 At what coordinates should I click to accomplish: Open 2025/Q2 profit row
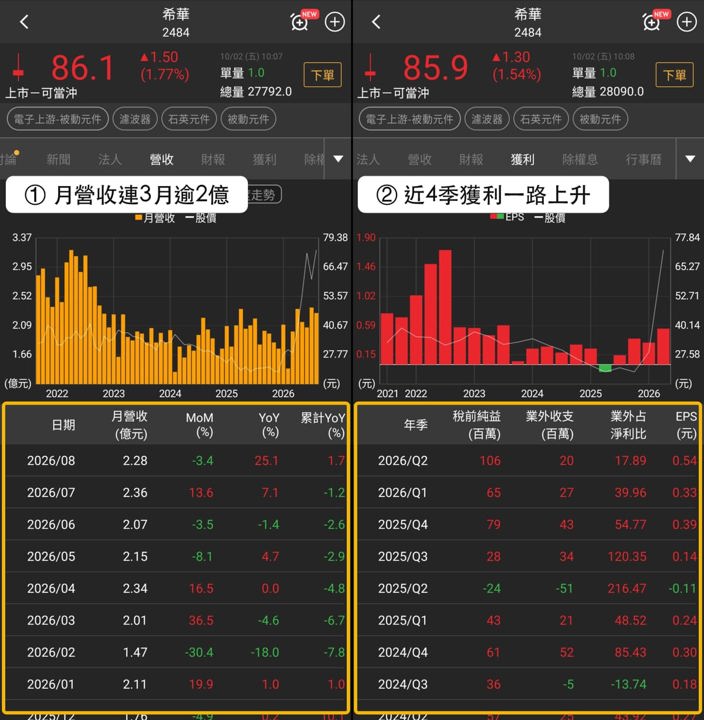point(529,588)
